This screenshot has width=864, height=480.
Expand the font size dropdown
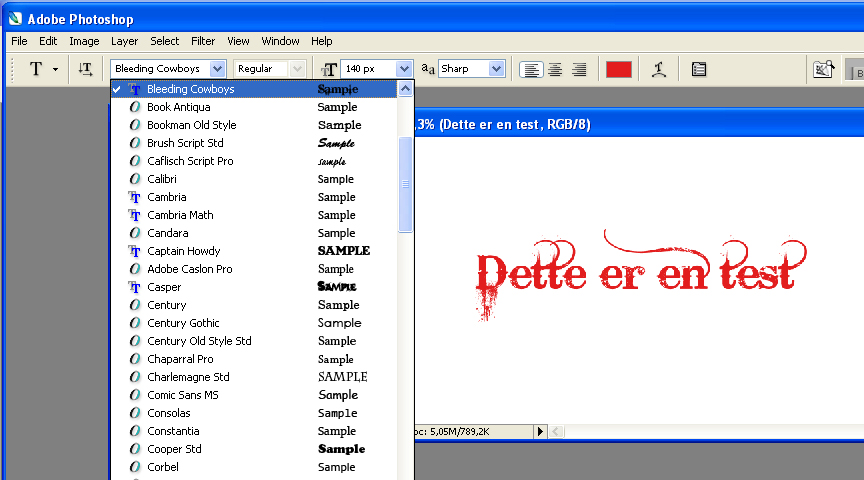click(x=404, y=69)
